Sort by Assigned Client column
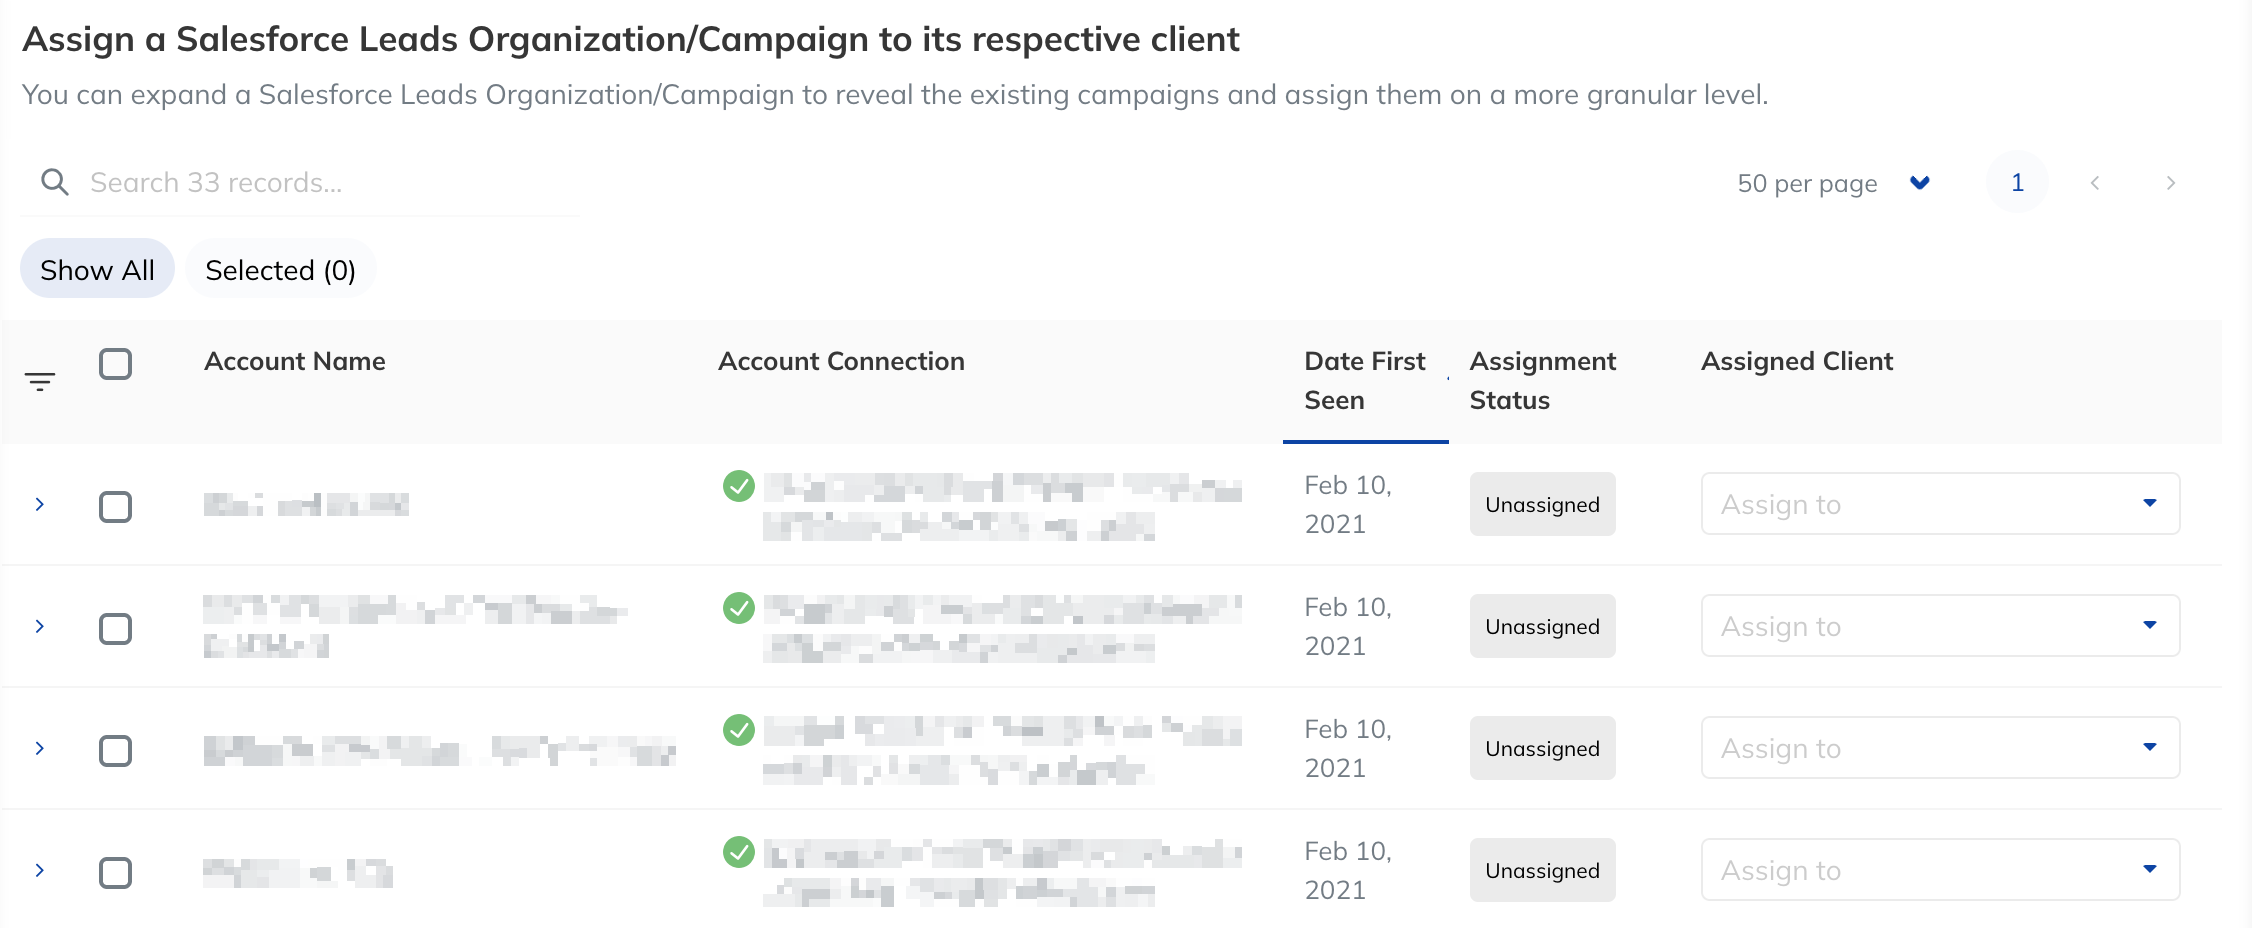 (x=1797, y=361)
